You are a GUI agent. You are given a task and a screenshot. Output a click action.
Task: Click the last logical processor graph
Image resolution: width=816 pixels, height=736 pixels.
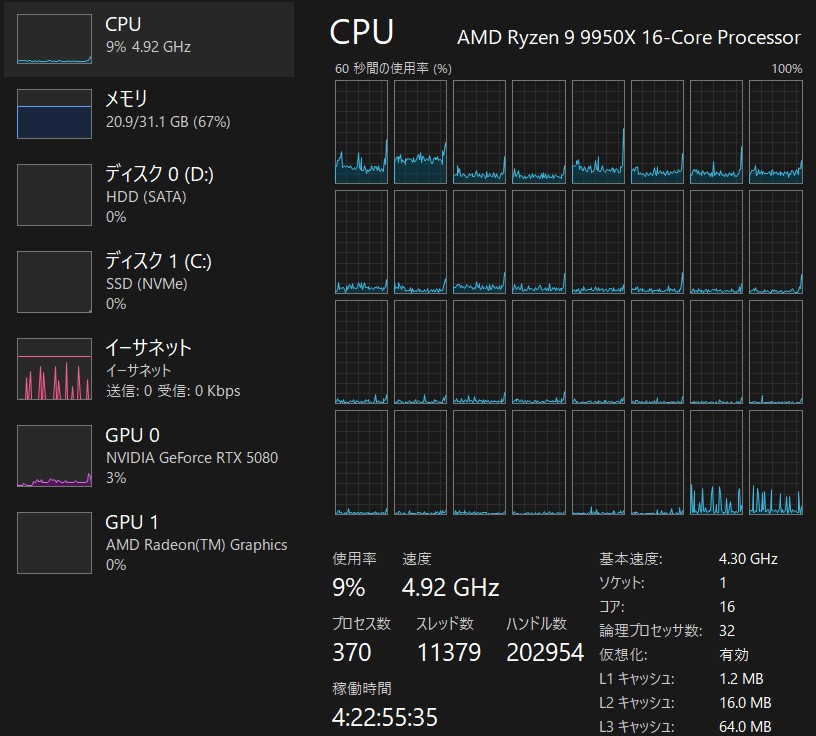click(775, 462)
